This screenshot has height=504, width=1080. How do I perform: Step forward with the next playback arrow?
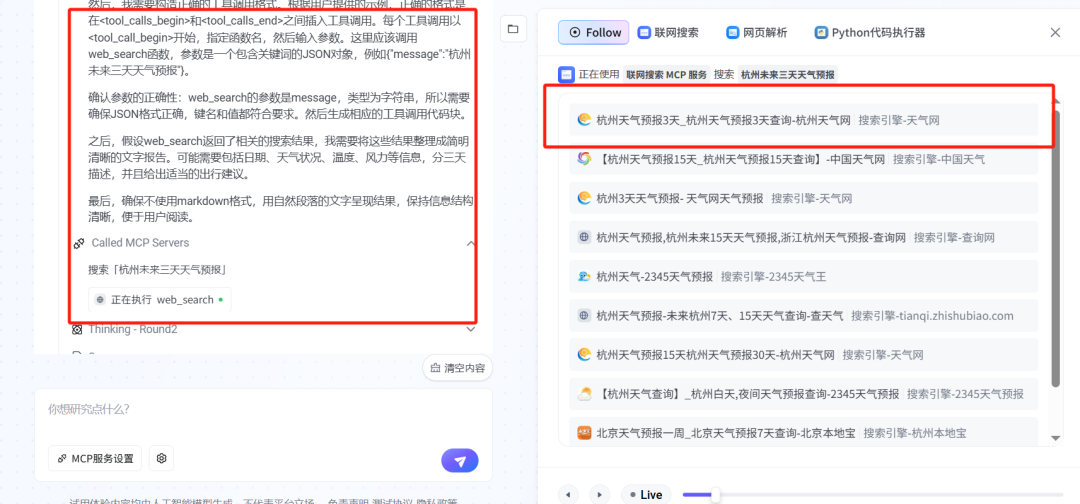click(x=599, y=494)
